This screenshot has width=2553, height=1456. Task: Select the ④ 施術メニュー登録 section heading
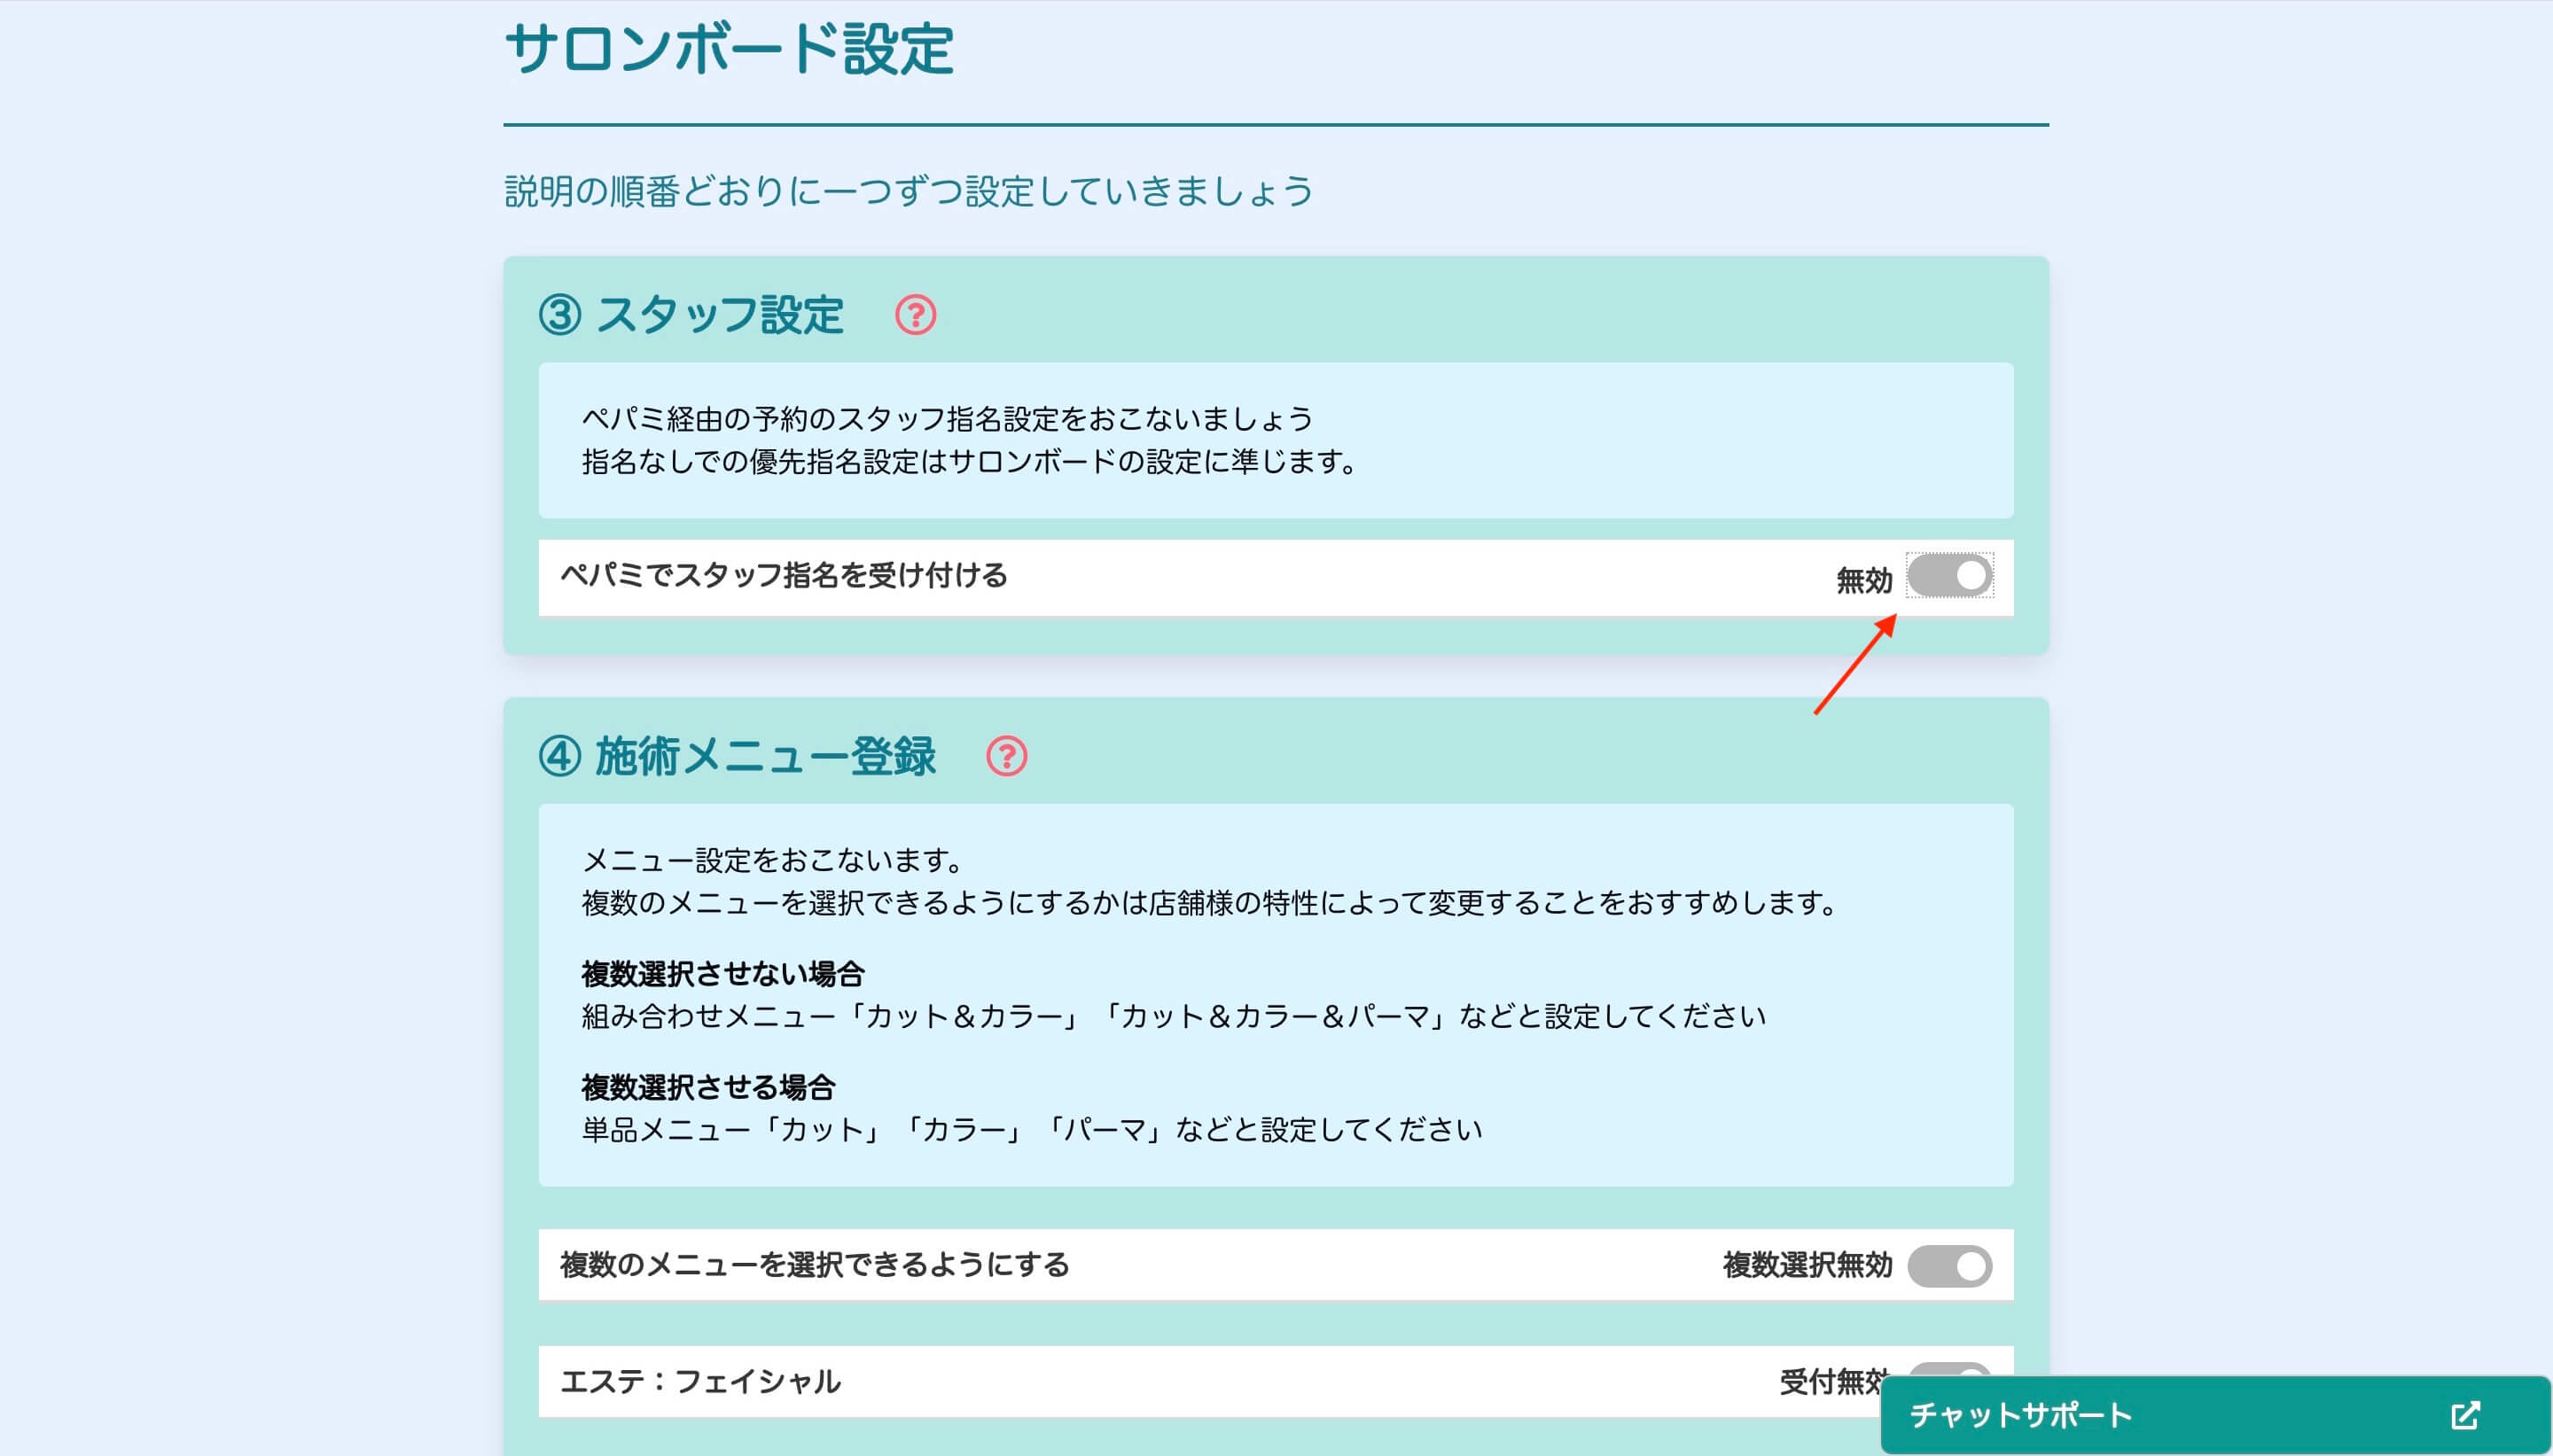(740, 757)
